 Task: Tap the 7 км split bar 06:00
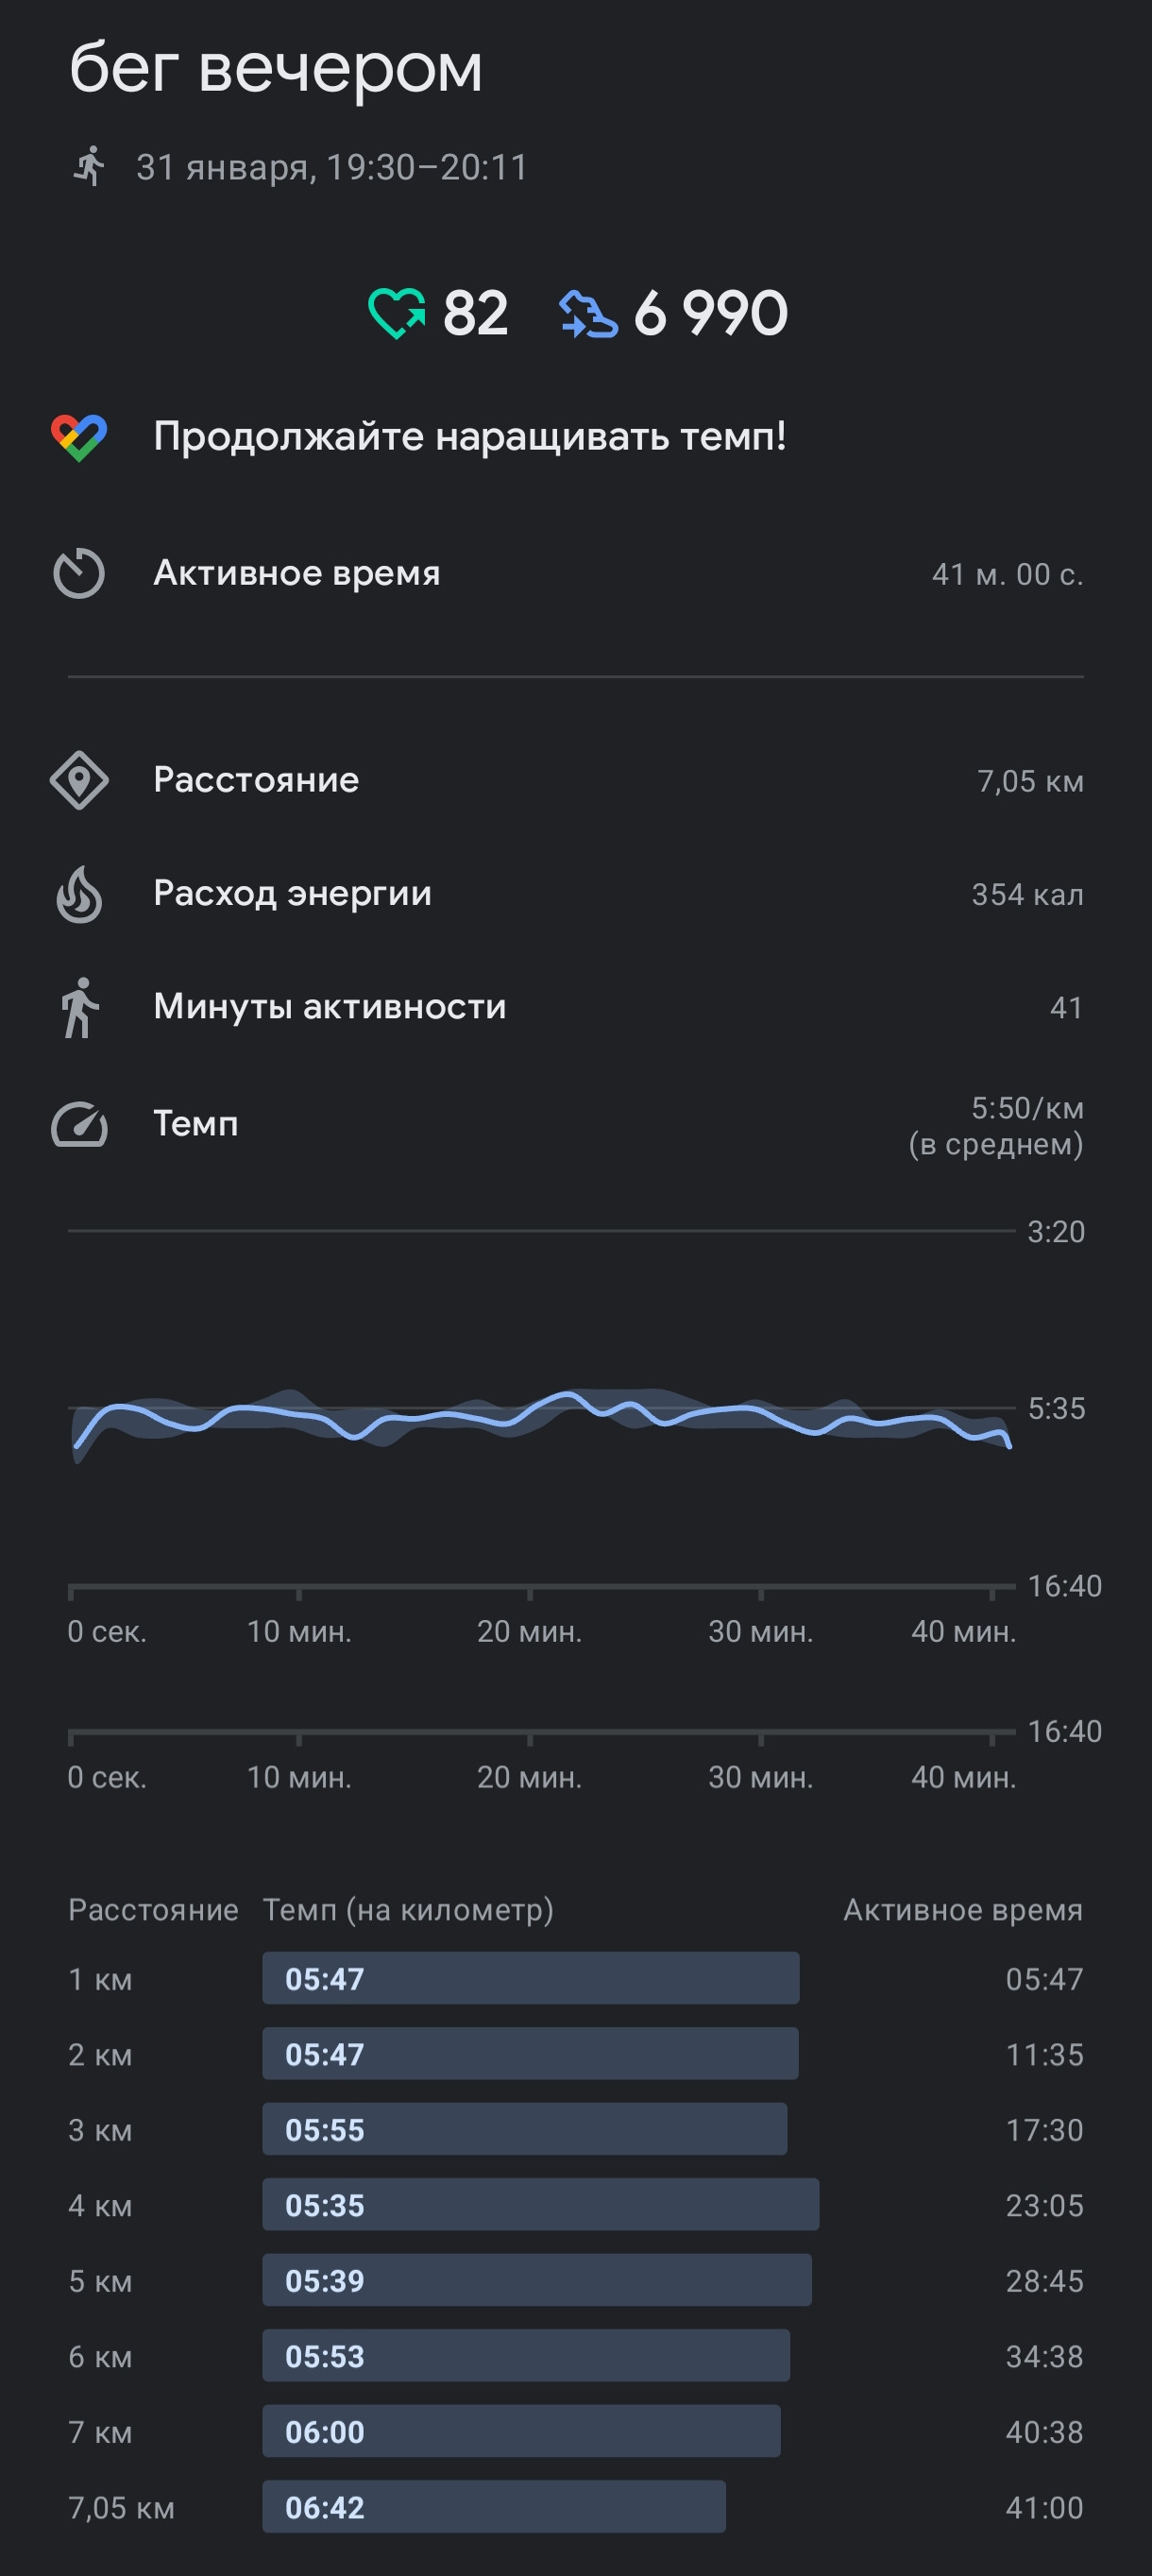(522, 2431)
